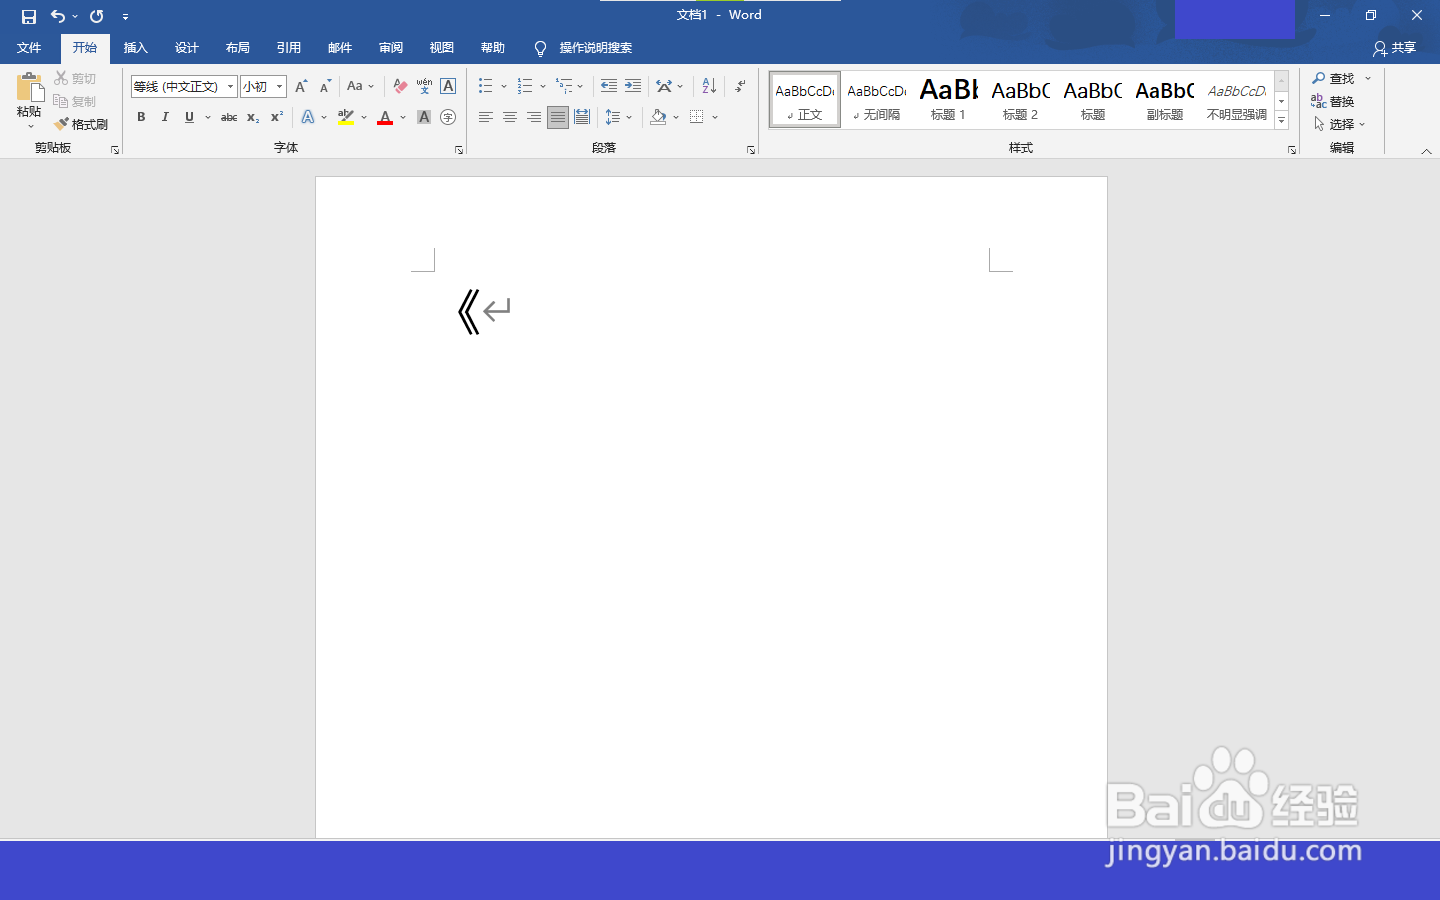Toggle subscript formatting
1440x900 pixels.
[x=253, y=117]
